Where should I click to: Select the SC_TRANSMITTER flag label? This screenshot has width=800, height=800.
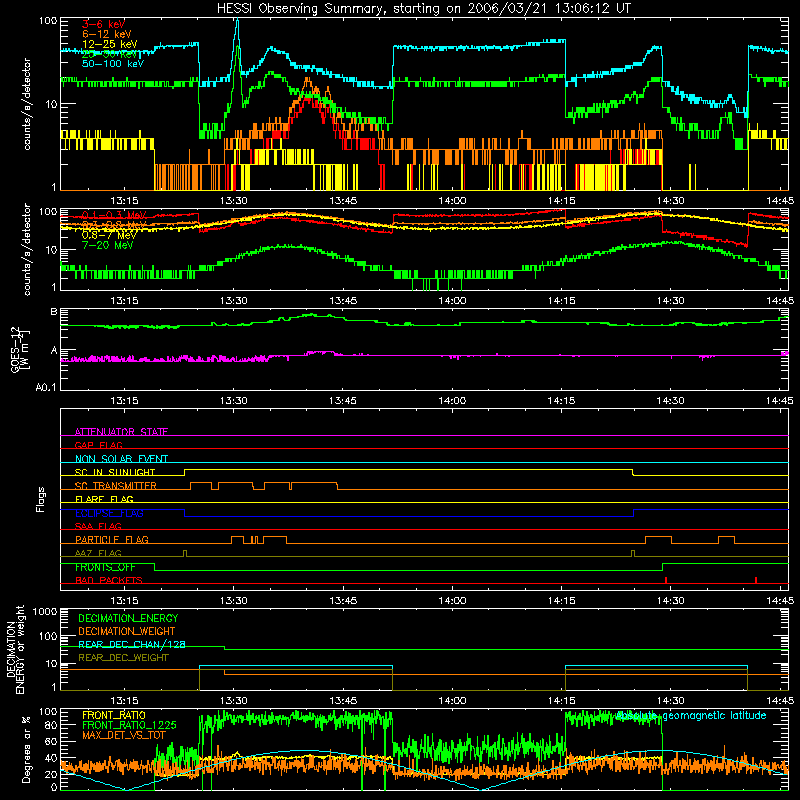(116, 486)
